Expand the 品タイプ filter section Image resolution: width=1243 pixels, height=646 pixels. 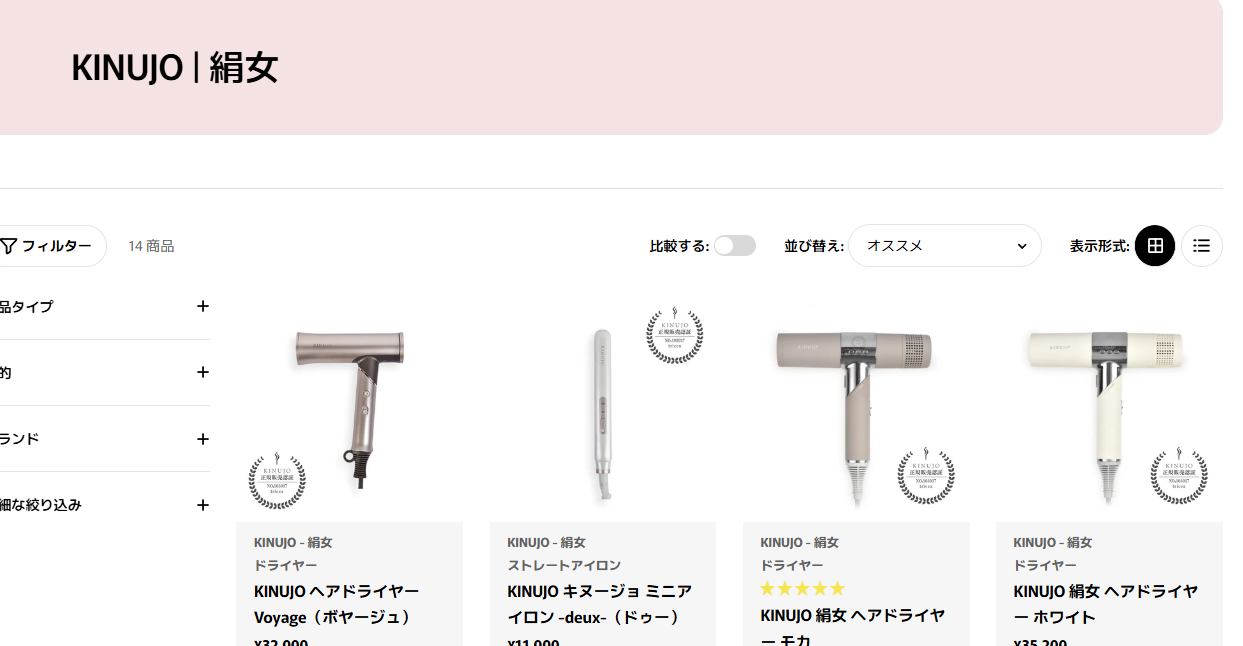104,306
